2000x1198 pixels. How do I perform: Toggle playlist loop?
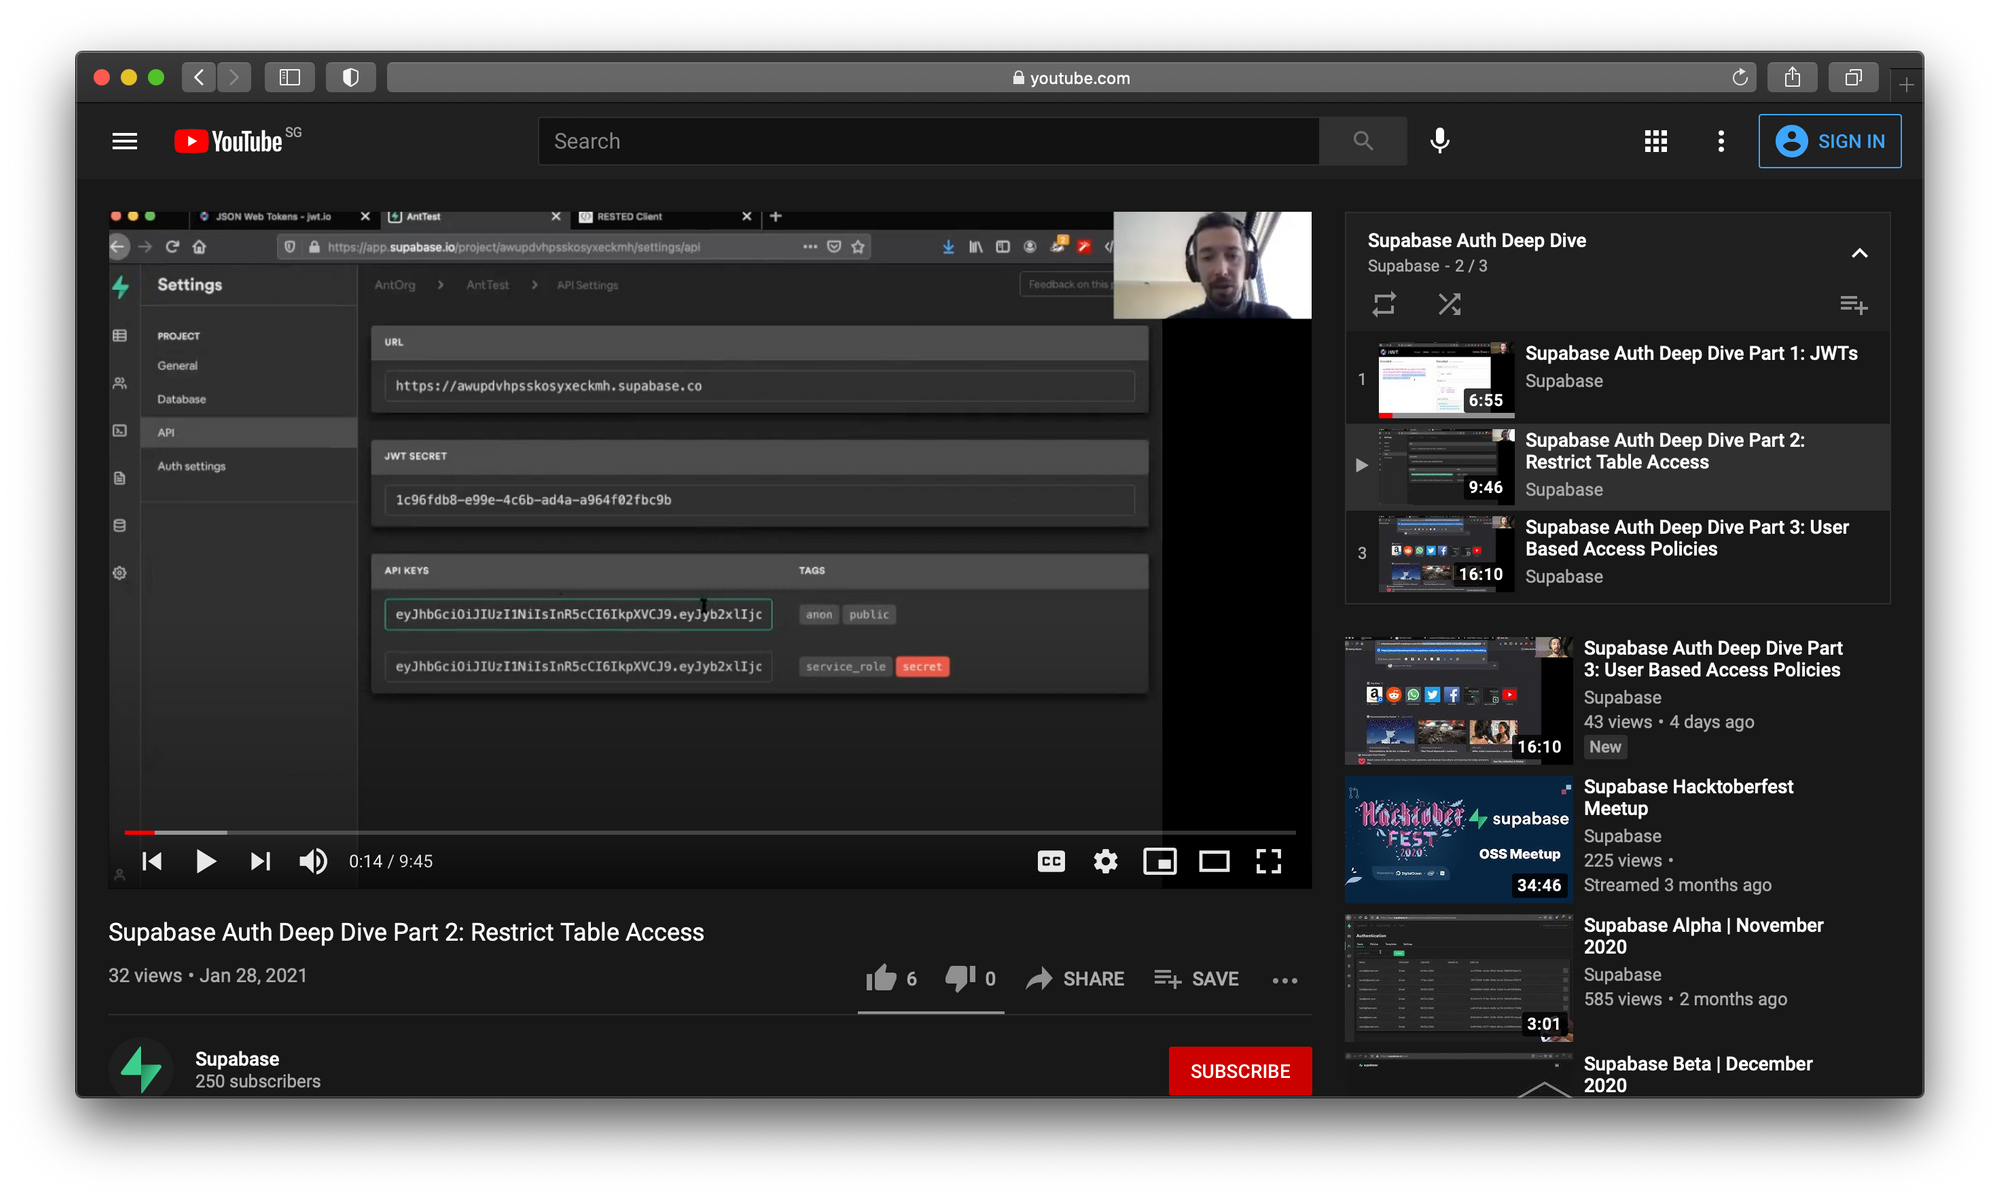(1384, 304)
